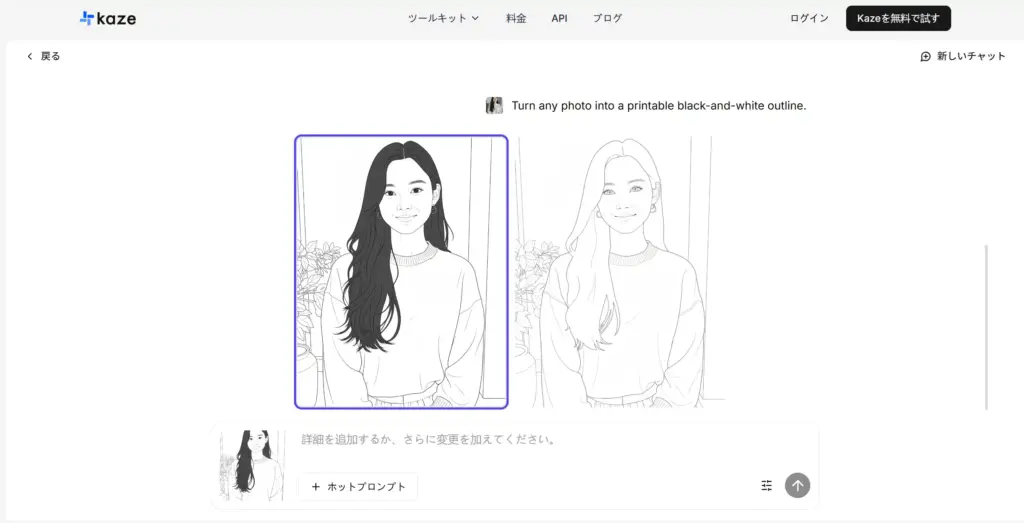This screenshot has width=1024, height=523.
Task: Open the settings sliders icon
Action: point(767,486)
